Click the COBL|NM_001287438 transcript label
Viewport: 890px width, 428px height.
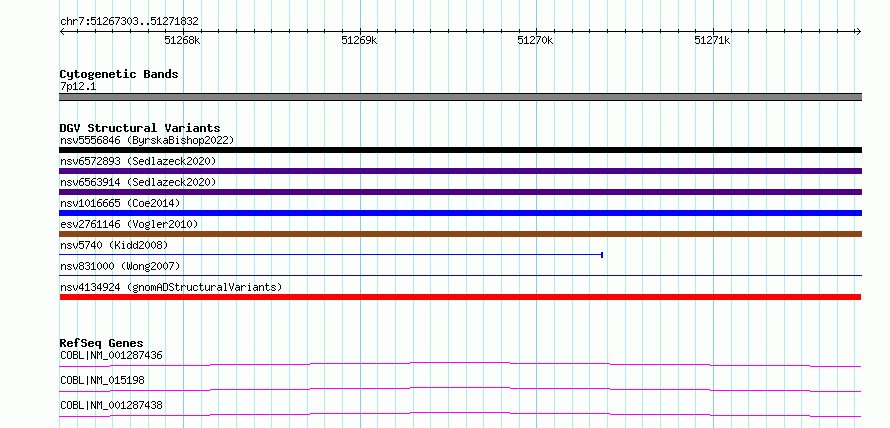point(111,405)
